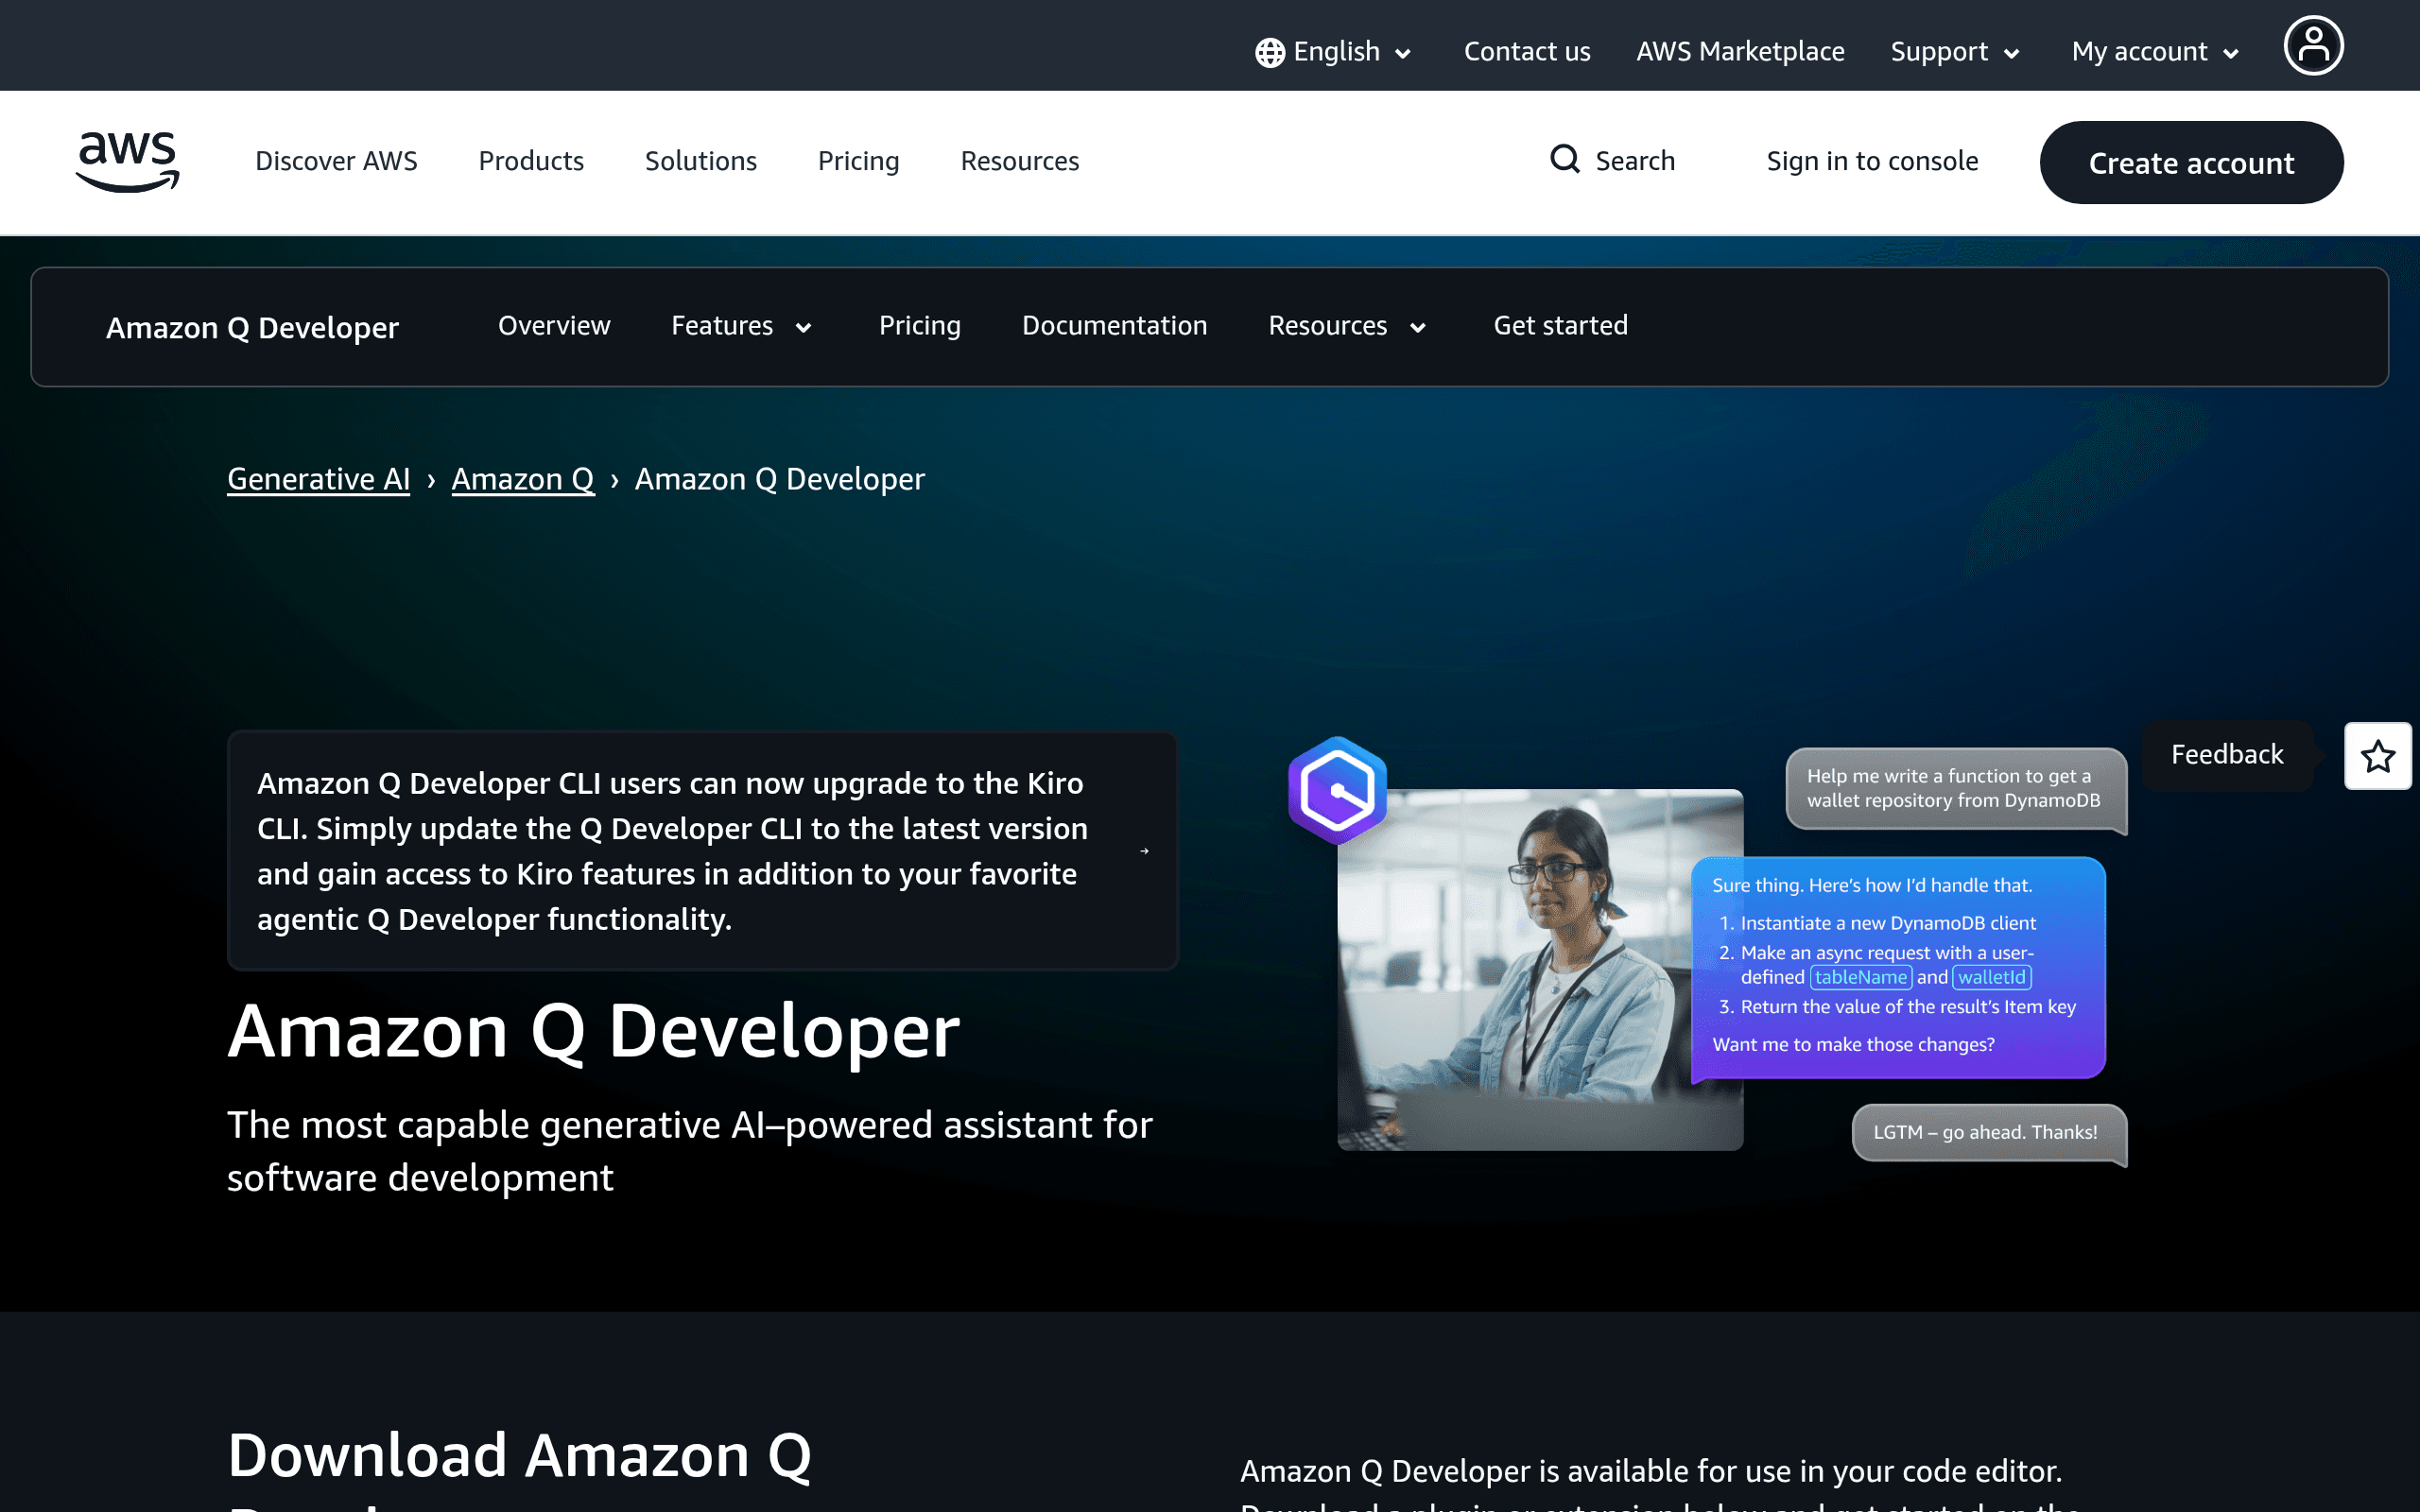
Task: Click the feedback star icon
Action: click(x=2378, y=756)
